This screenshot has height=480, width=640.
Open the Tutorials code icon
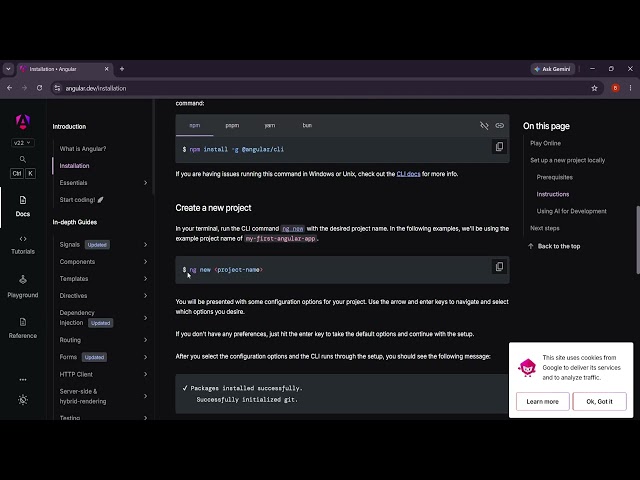(23, 239)
